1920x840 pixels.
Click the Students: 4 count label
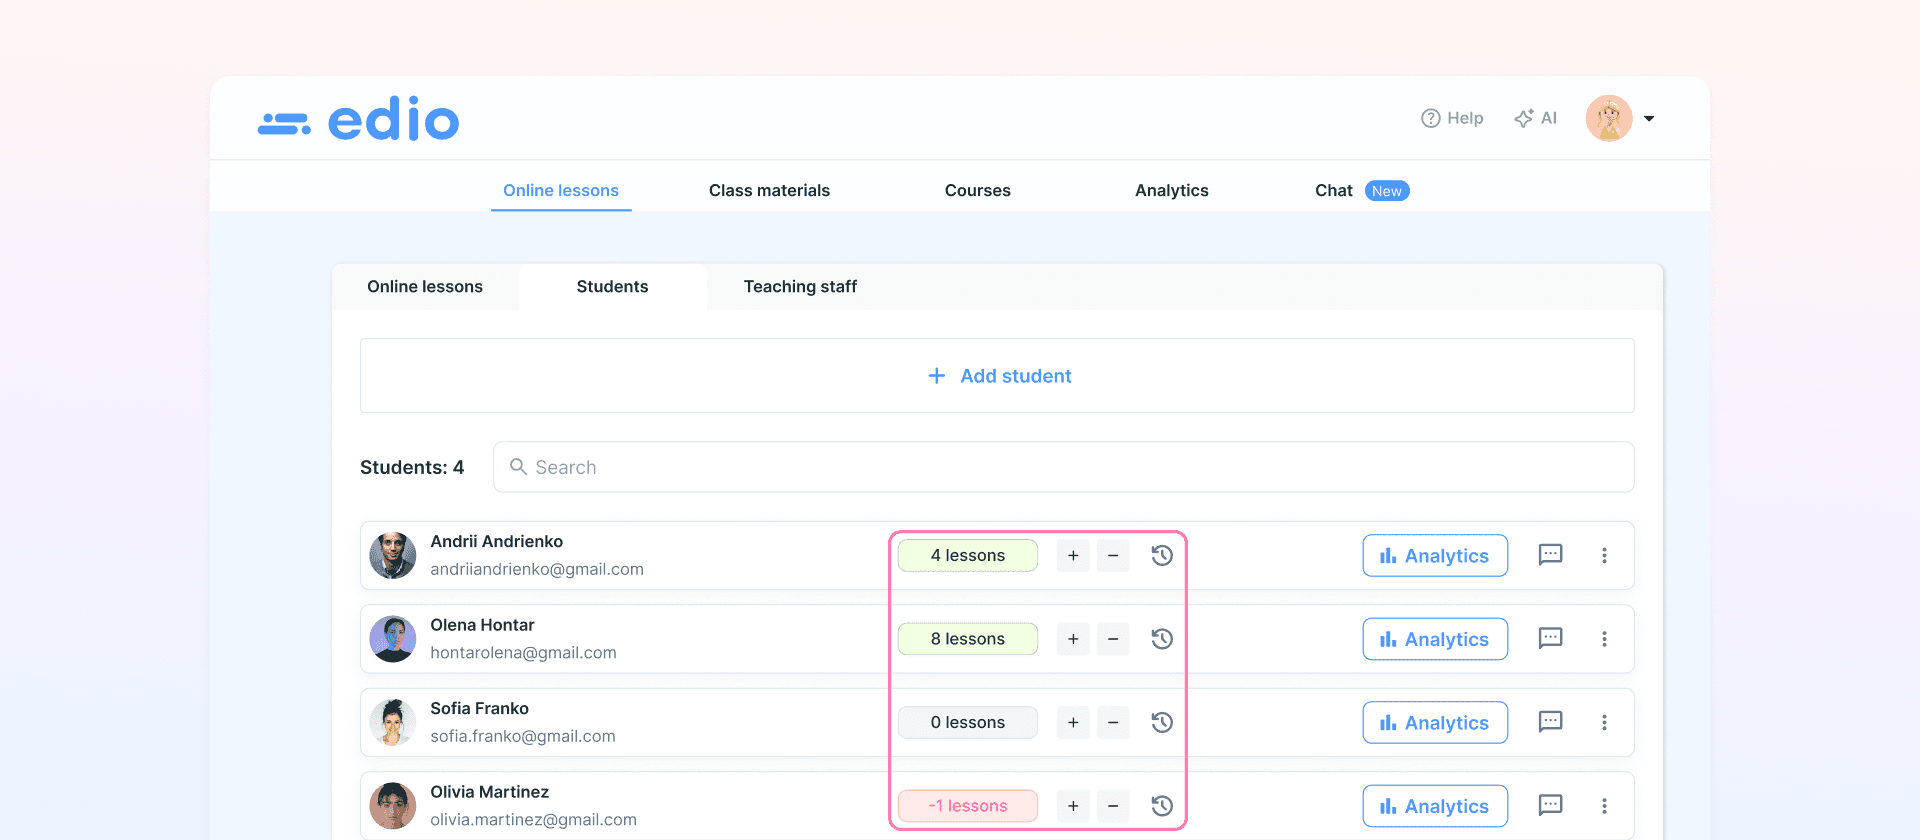coord(412,467)
